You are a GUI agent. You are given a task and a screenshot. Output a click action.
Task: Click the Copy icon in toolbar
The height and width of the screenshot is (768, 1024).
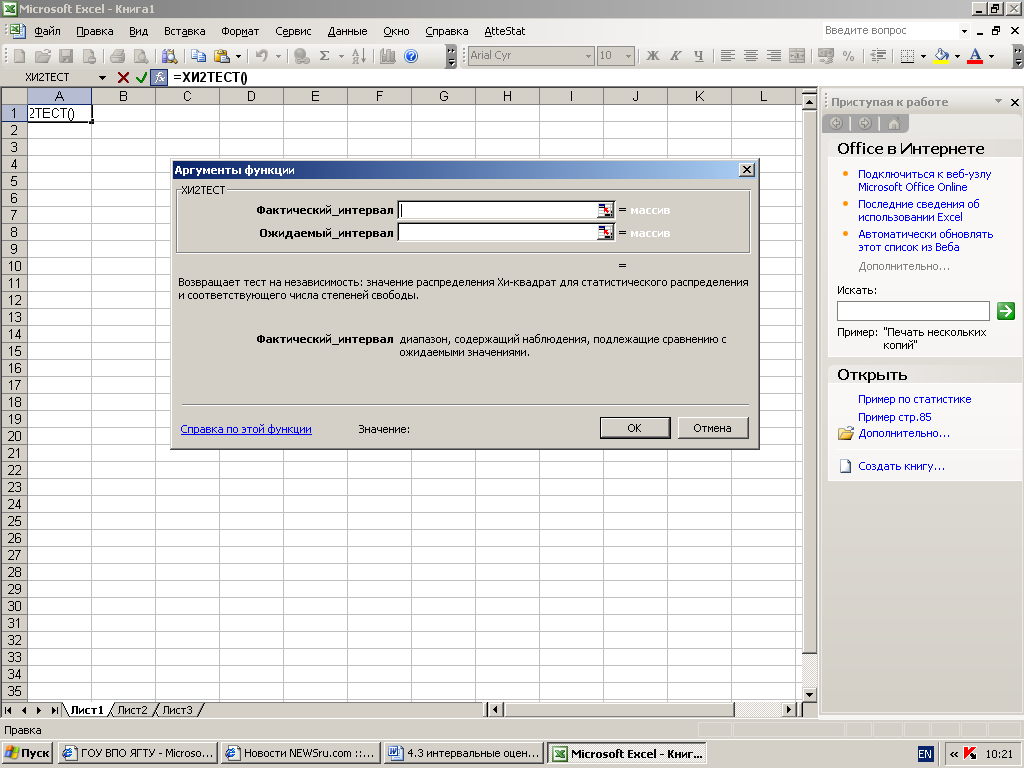click(199, 56)
